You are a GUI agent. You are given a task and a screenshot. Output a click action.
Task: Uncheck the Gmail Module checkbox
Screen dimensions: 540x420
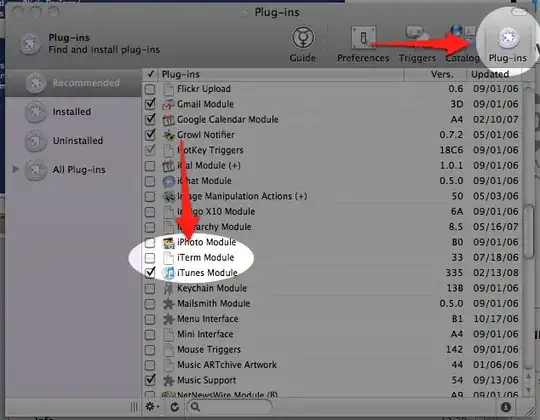150,104
